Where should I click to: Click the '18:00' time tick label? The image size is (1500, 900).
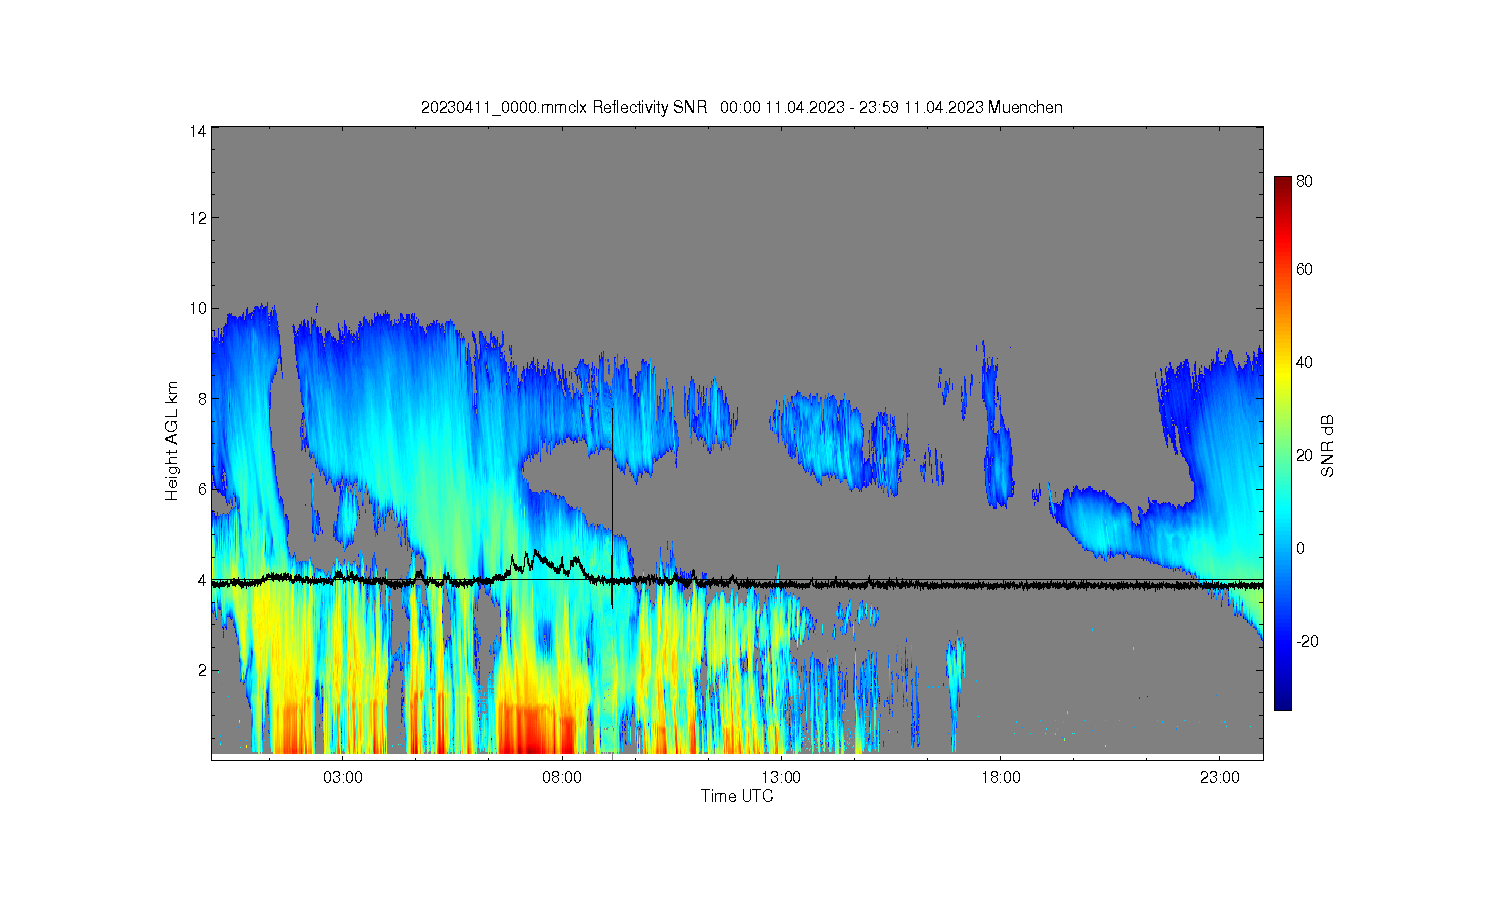click(x=1000, y=778)
